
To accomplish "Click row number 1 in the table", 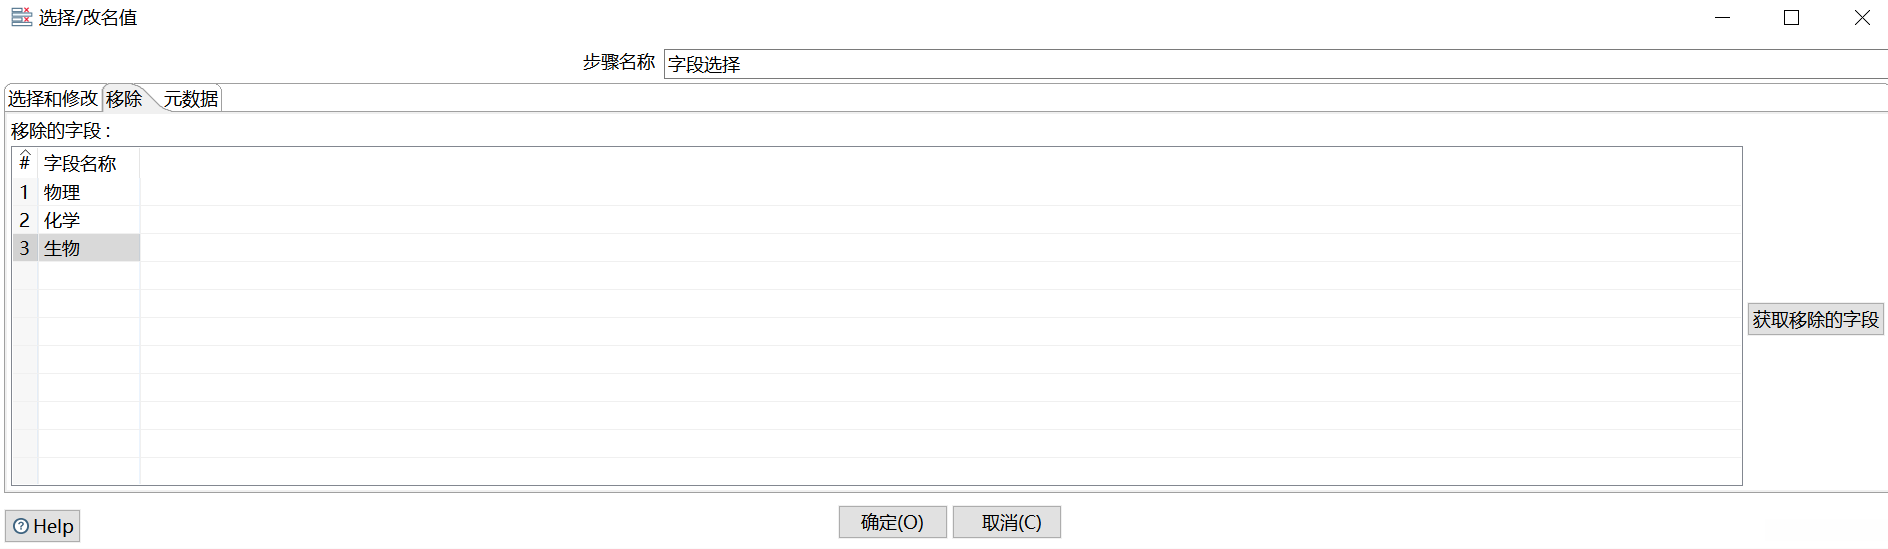I will 25,192.
